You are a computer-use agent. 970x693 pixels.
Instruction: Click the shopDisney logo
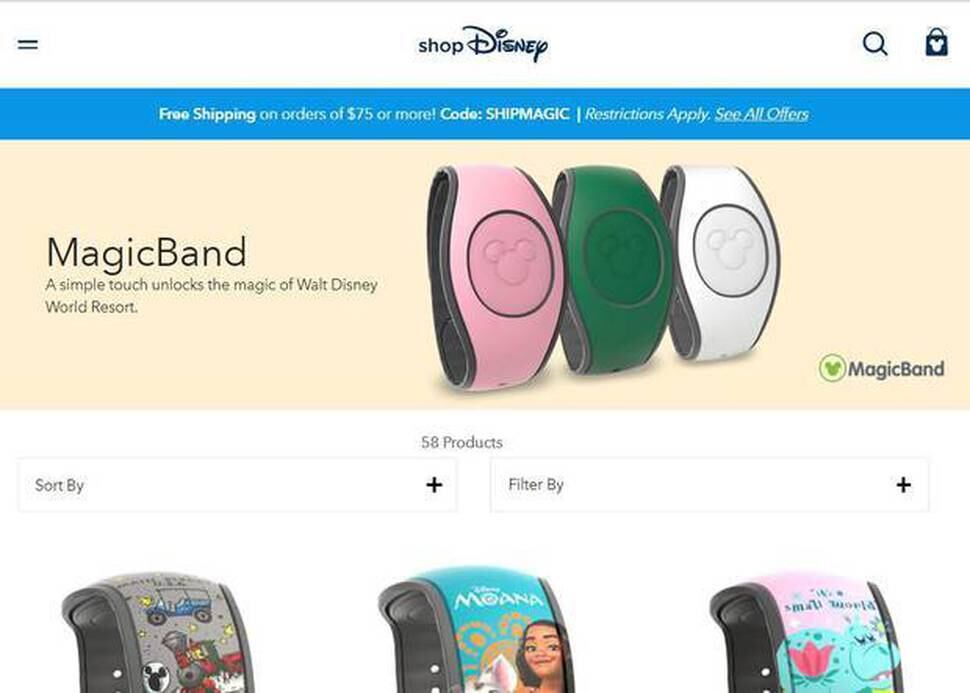coord(483,44)
